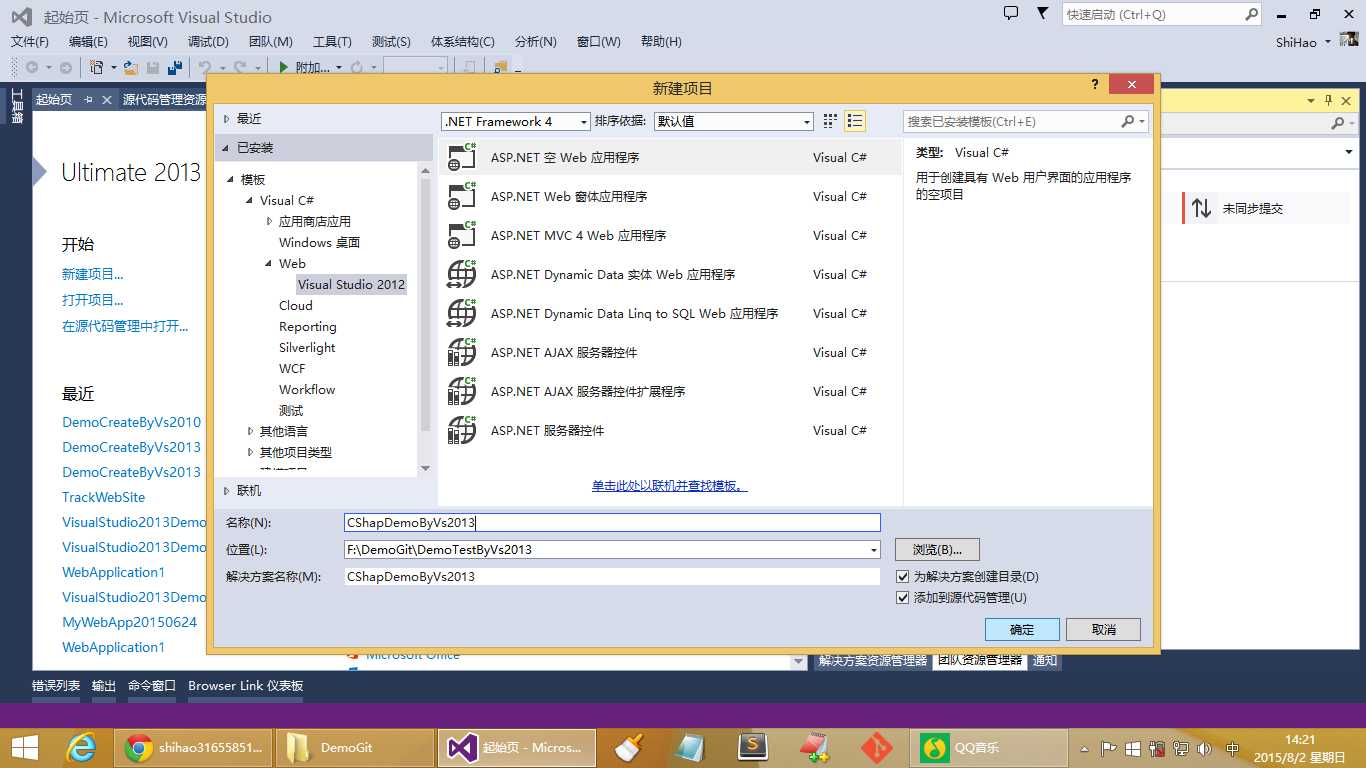Select the Workflow template category
The width and height of the screenshot is (1366, 768).
tap(307, 390)
